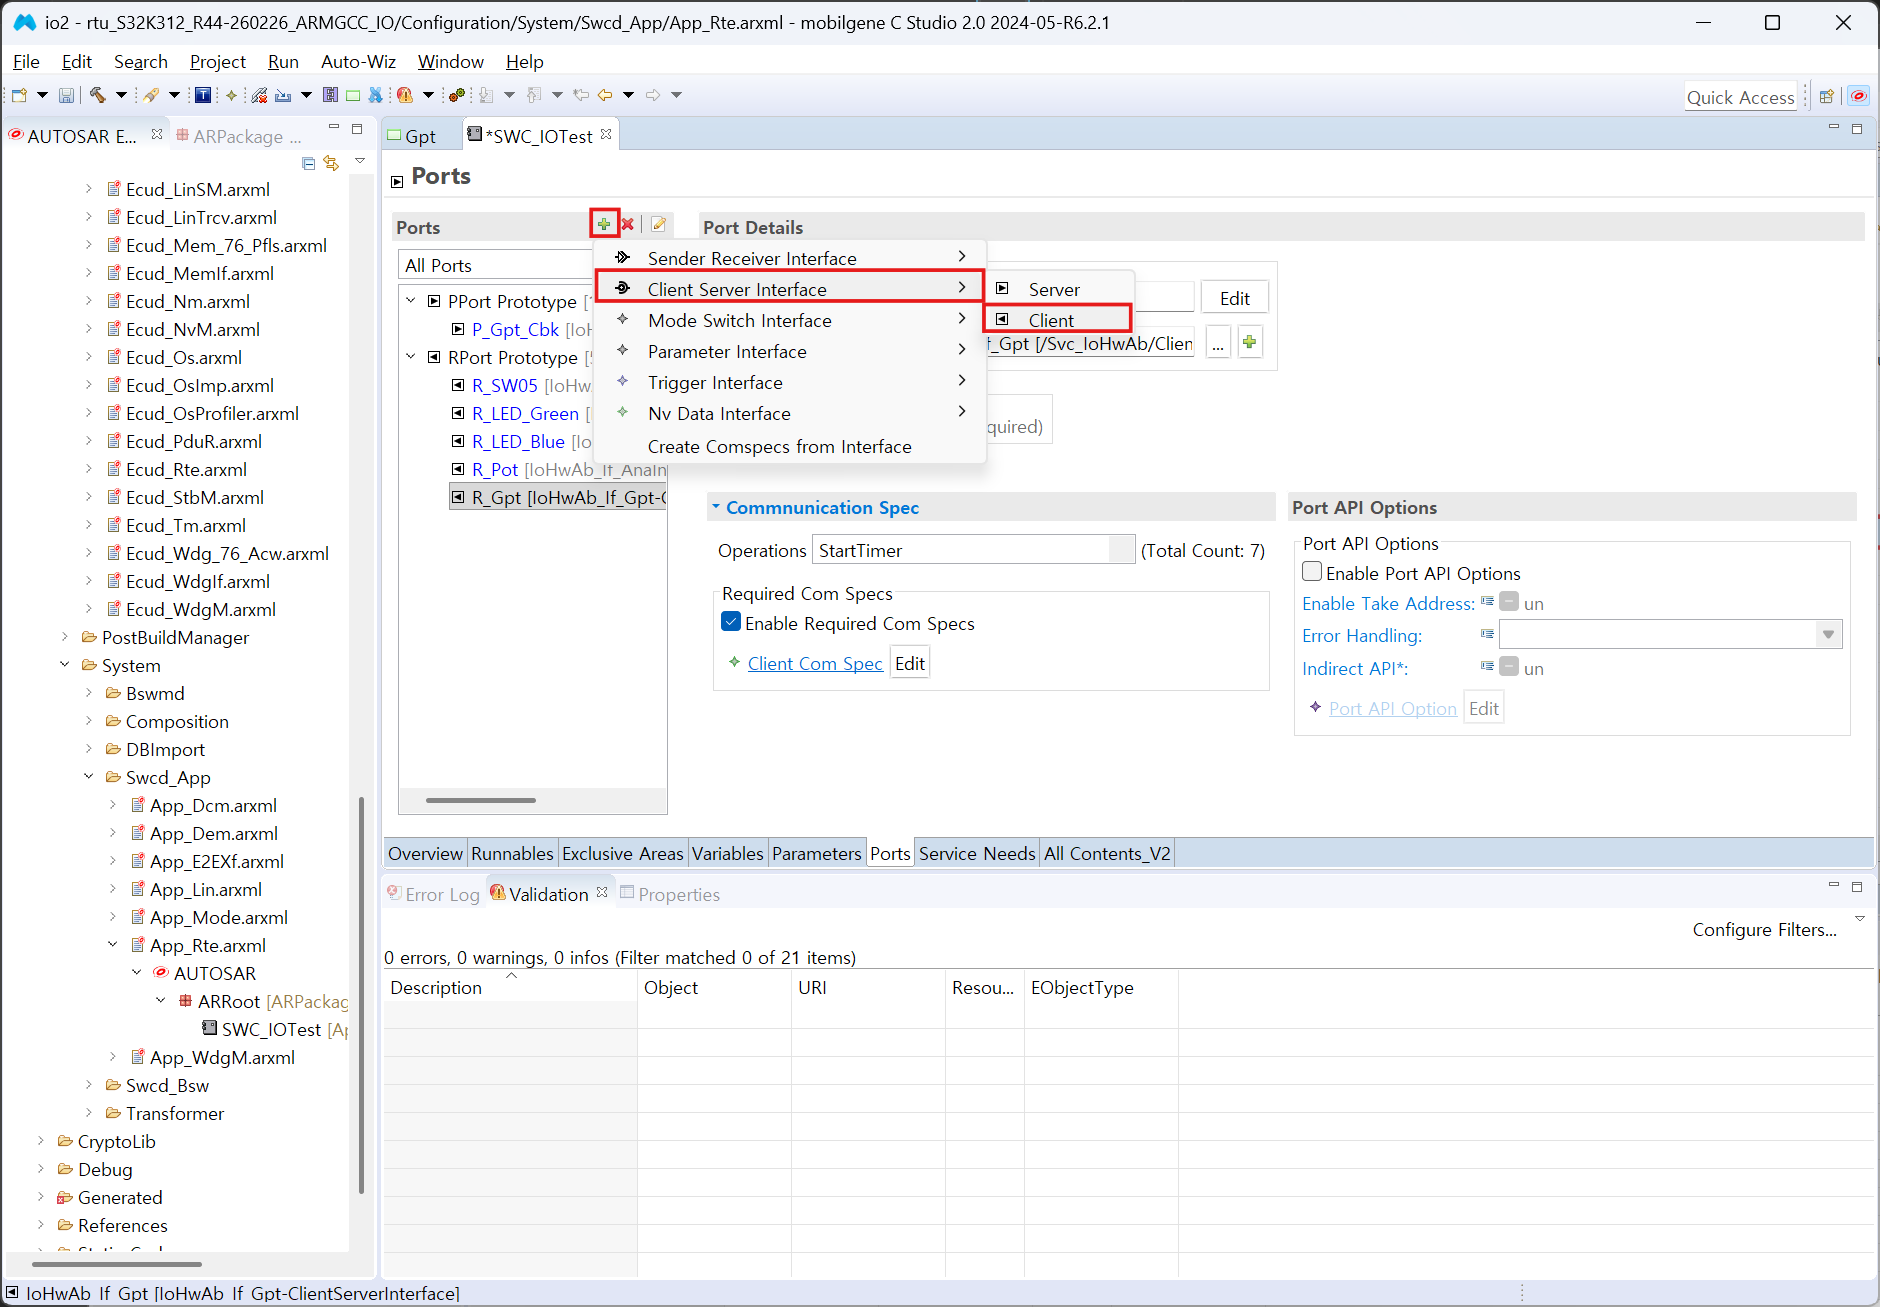Screen dimensions: 1880x1307
Task: Click the purple brackets toolbar icon
Action: pyautogui.click(x=330, y=95)
